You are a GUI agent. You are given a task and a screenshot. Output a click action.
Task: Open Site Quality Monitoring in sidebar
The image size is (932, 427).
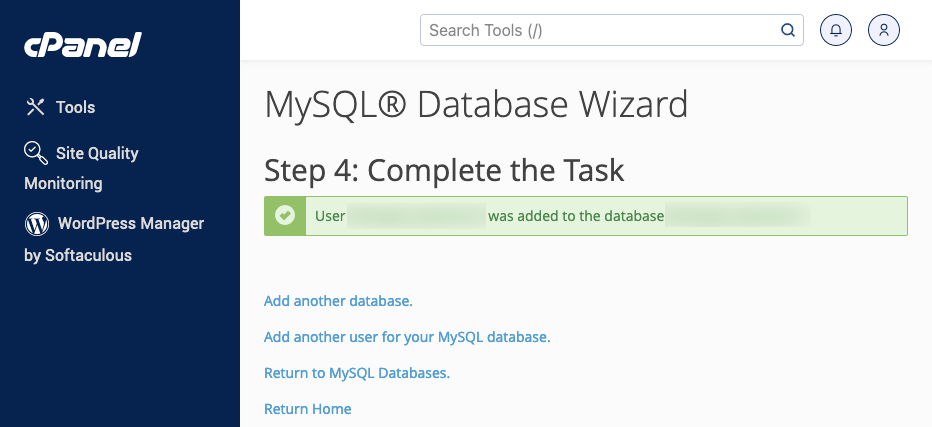click(81, 168)
